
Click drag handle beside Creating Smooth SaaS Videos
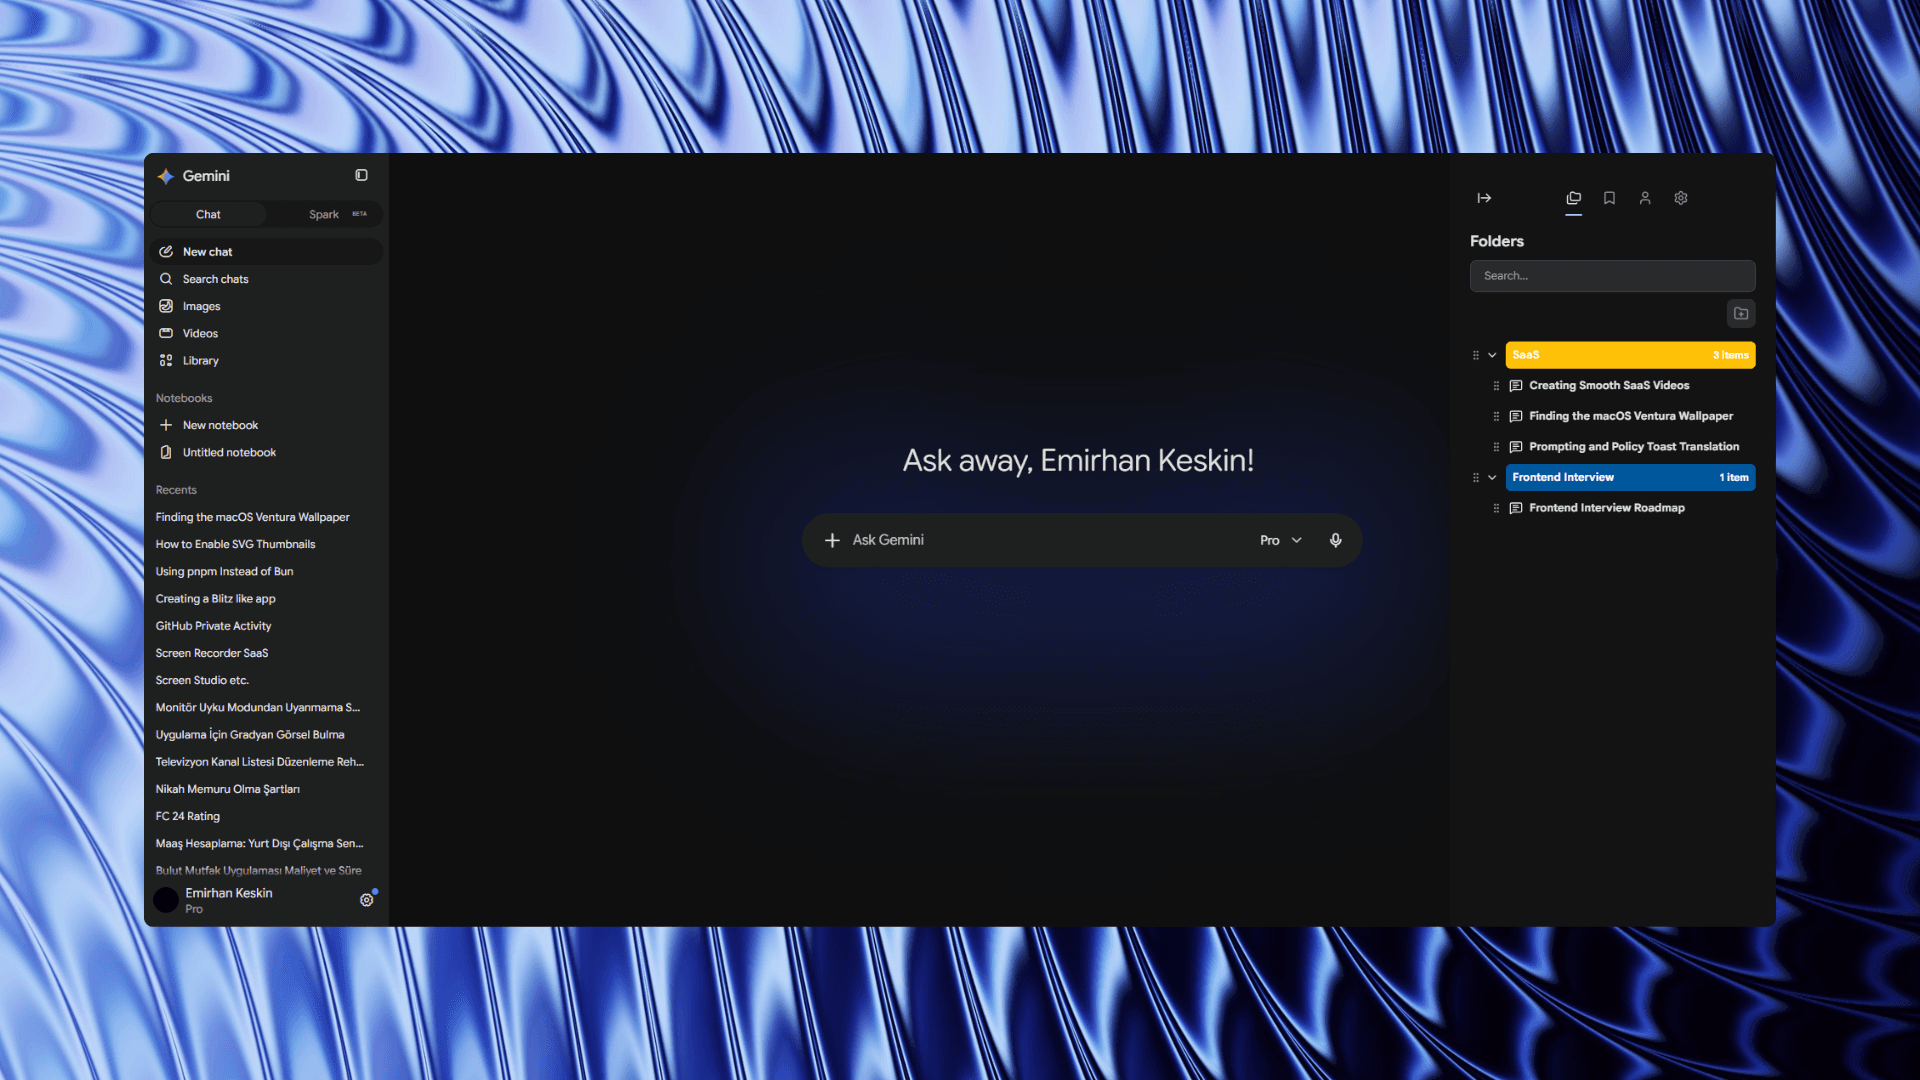(1496, 386)
